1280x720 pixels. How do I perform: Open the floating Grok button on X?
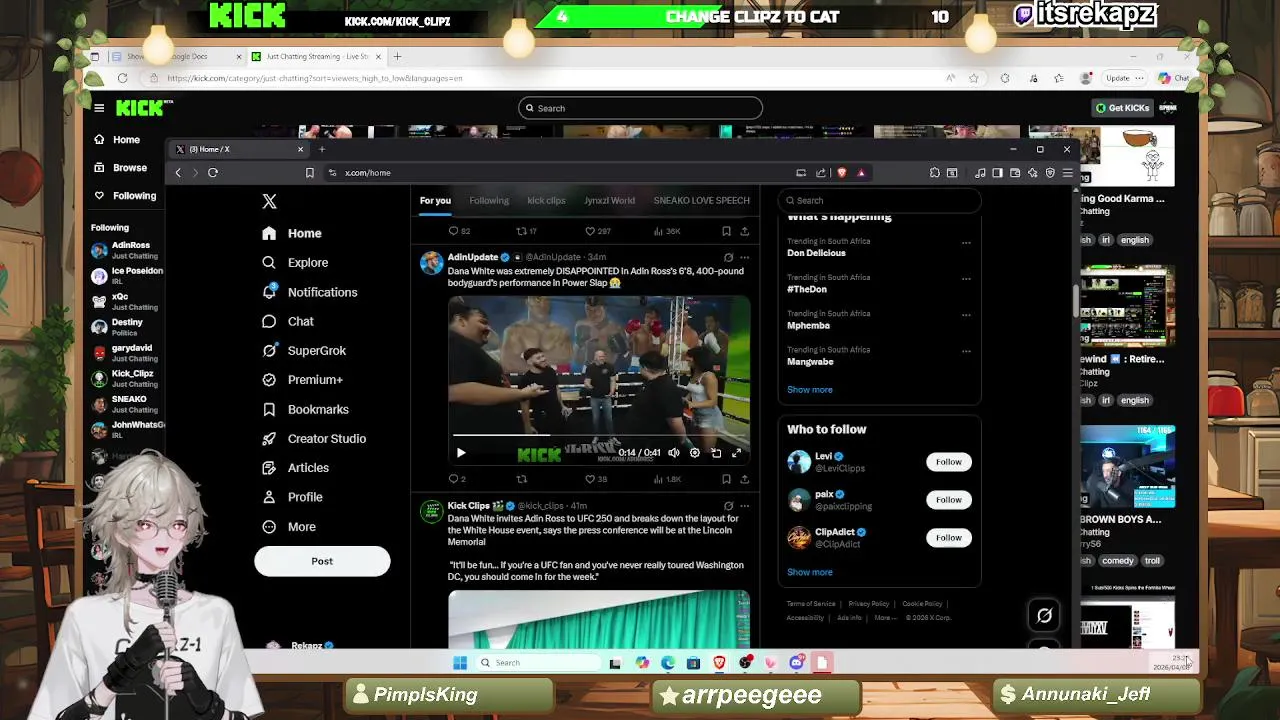tap(1044, 616)
